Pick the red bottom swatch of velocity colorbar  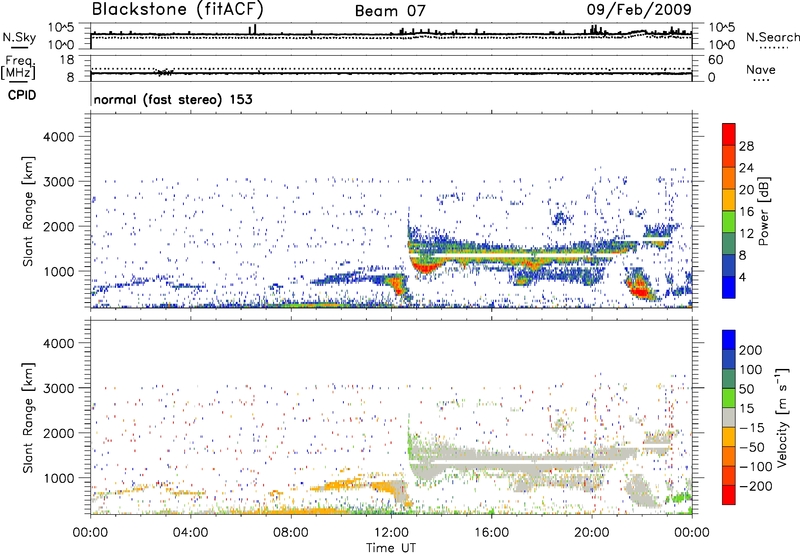point(729,495)
